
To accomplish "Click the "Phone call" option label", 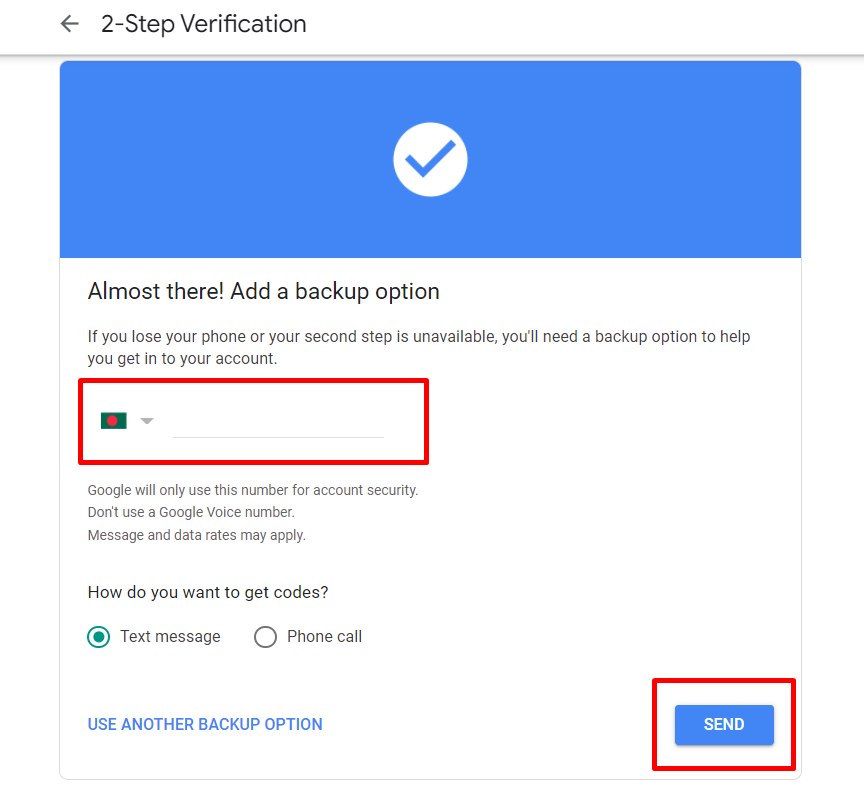I will point(325,637).
